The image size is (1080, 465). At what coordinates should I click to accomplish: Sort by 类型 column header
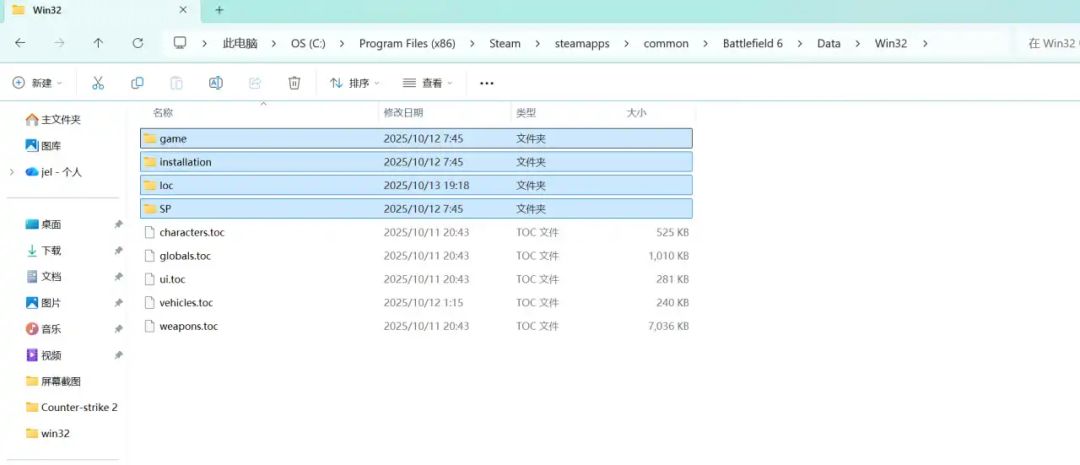(526, 112)
